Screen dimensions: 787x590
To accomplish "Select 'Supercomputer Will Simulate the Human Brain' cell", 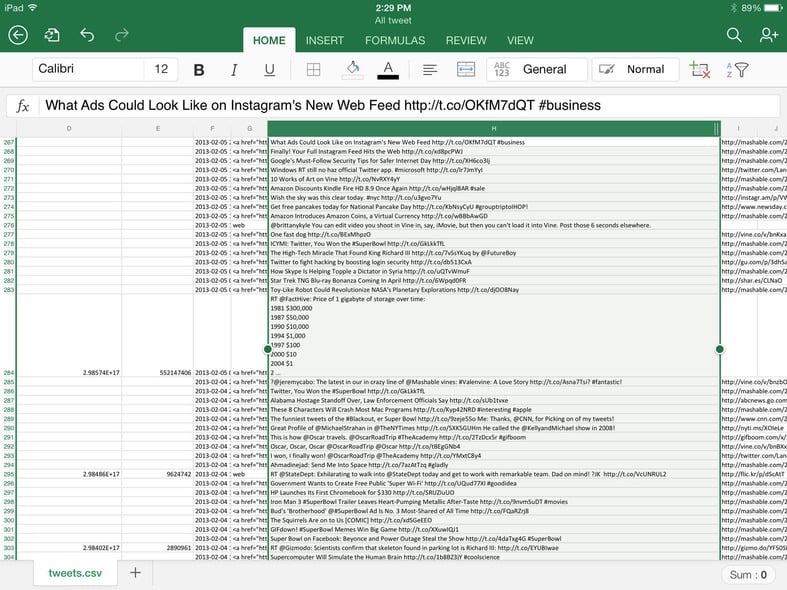I will [x=494, y=557].
